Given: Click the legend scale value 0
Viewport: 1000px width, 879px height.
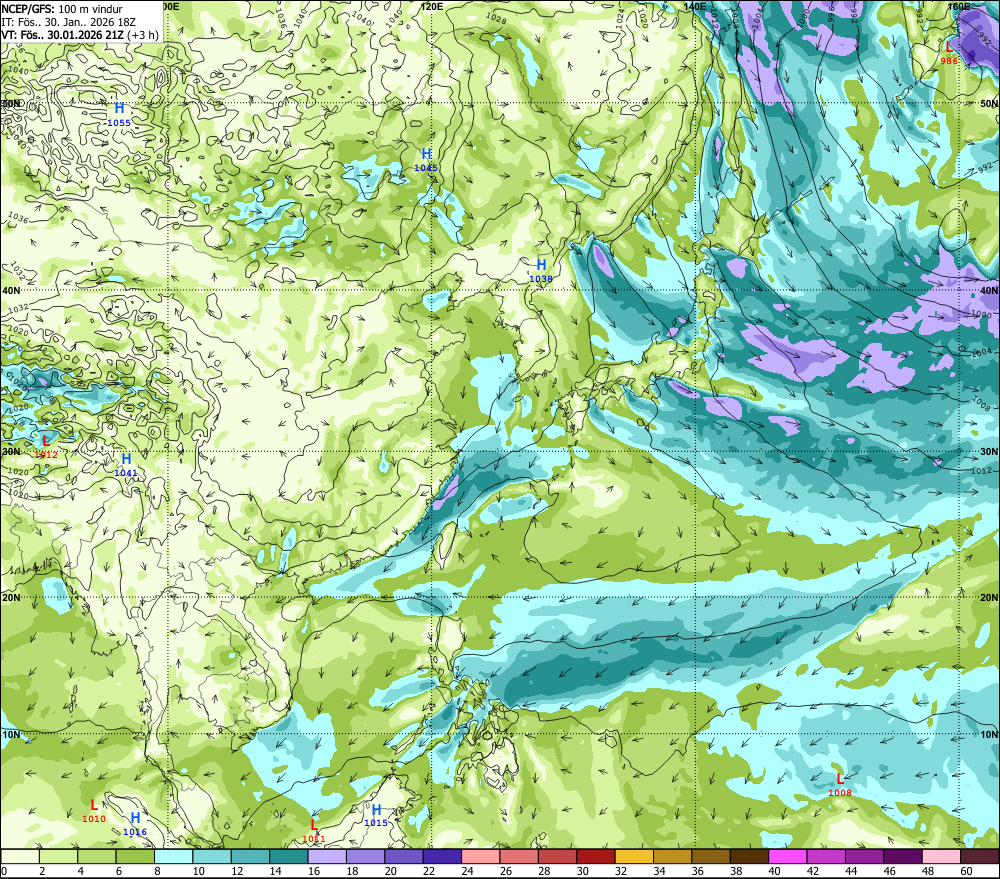Looking at the screenshot, I should click(4, 871).
